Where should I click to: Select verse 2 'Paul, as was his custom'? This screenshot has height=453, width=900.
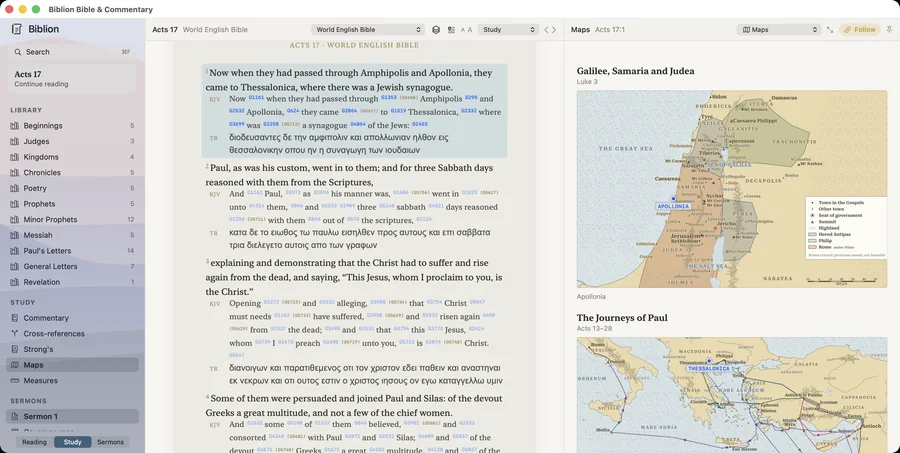349,175
